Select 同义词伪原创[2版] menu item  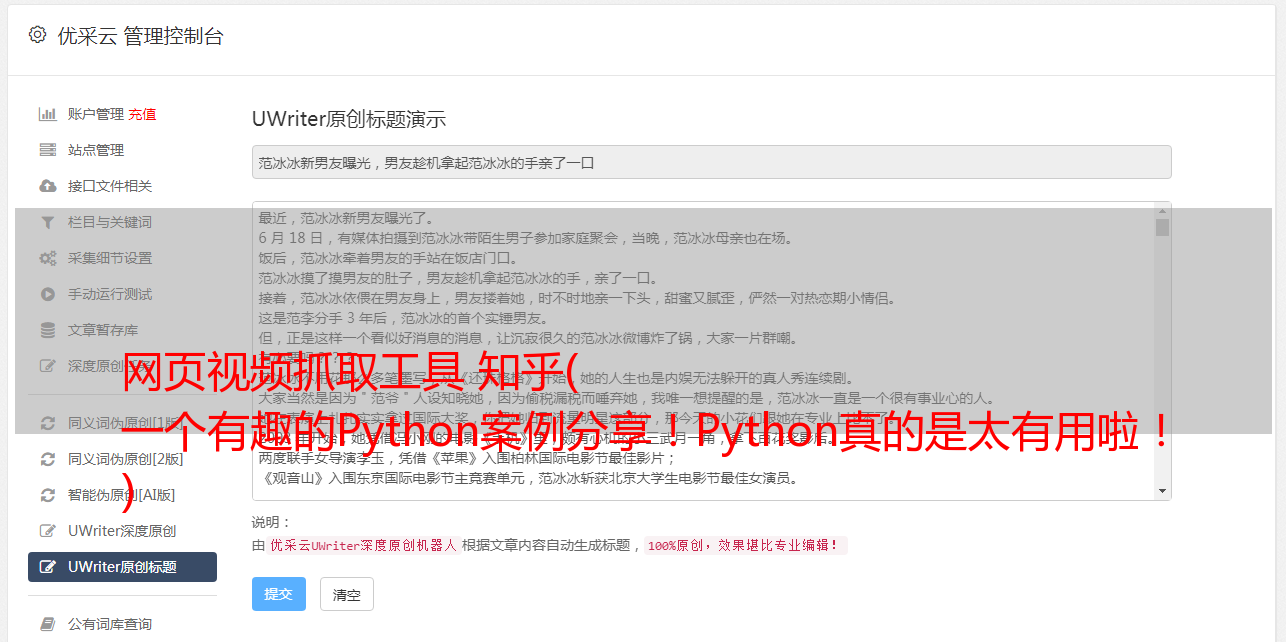click(x=126, y=459)
